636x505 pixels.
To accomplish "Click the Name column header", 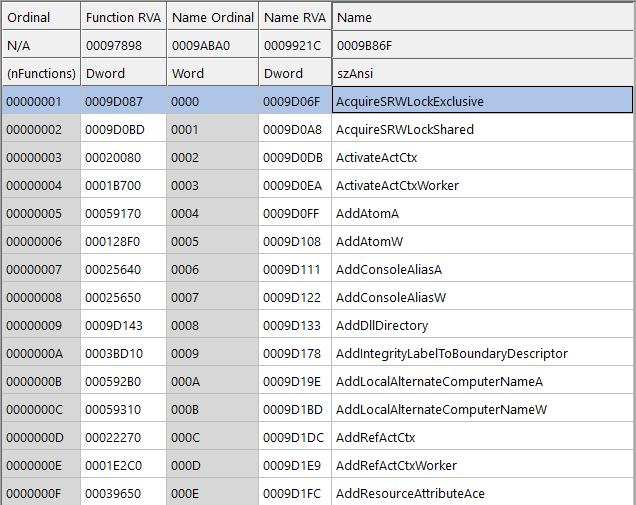I will (x=482, y=17).
